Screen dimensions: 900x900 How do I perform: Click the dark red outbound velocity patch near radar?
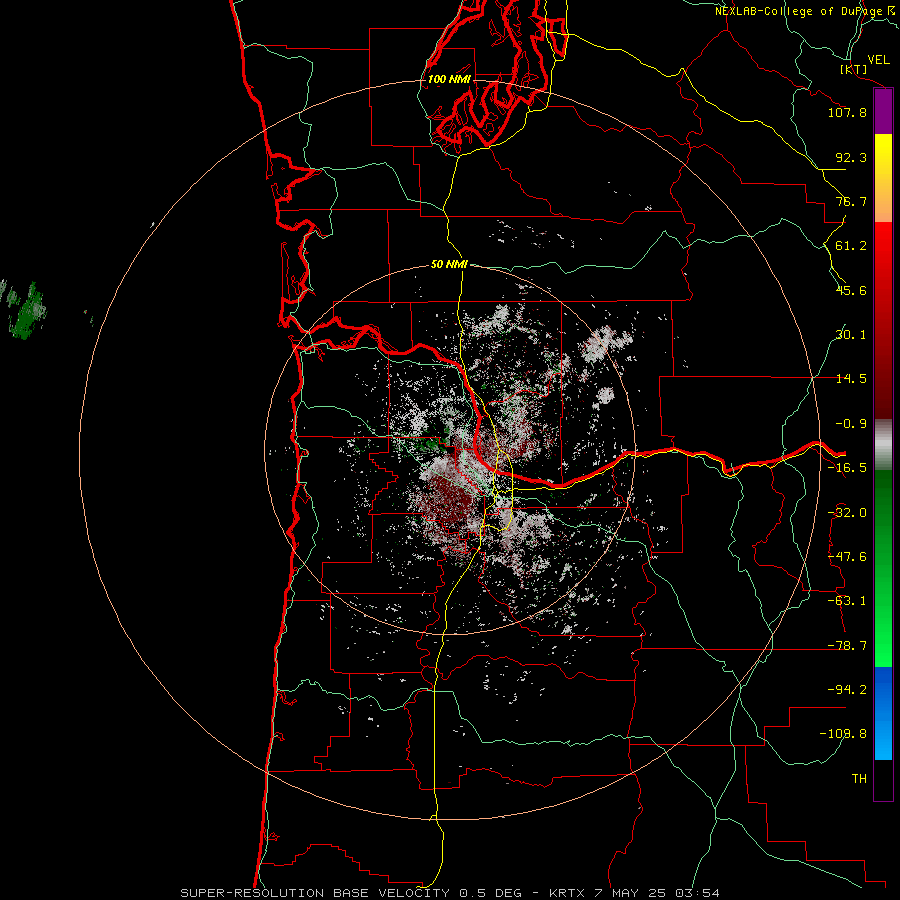point(448,499)
